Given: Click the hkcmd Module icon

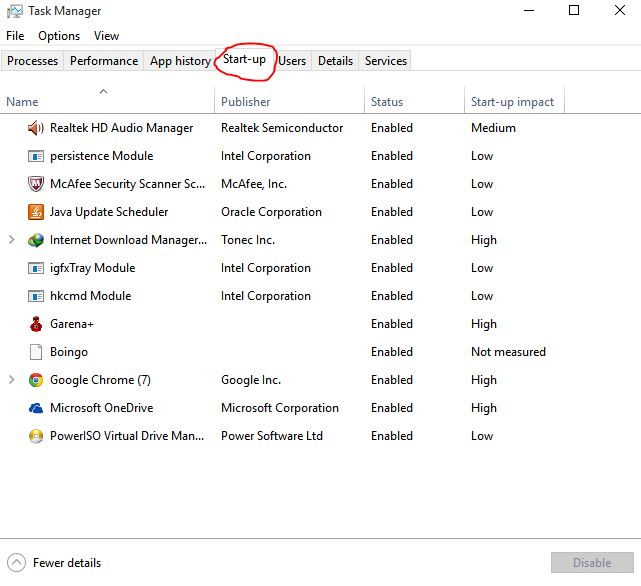Looking at the screenshot, I should [x=36, y=296].
